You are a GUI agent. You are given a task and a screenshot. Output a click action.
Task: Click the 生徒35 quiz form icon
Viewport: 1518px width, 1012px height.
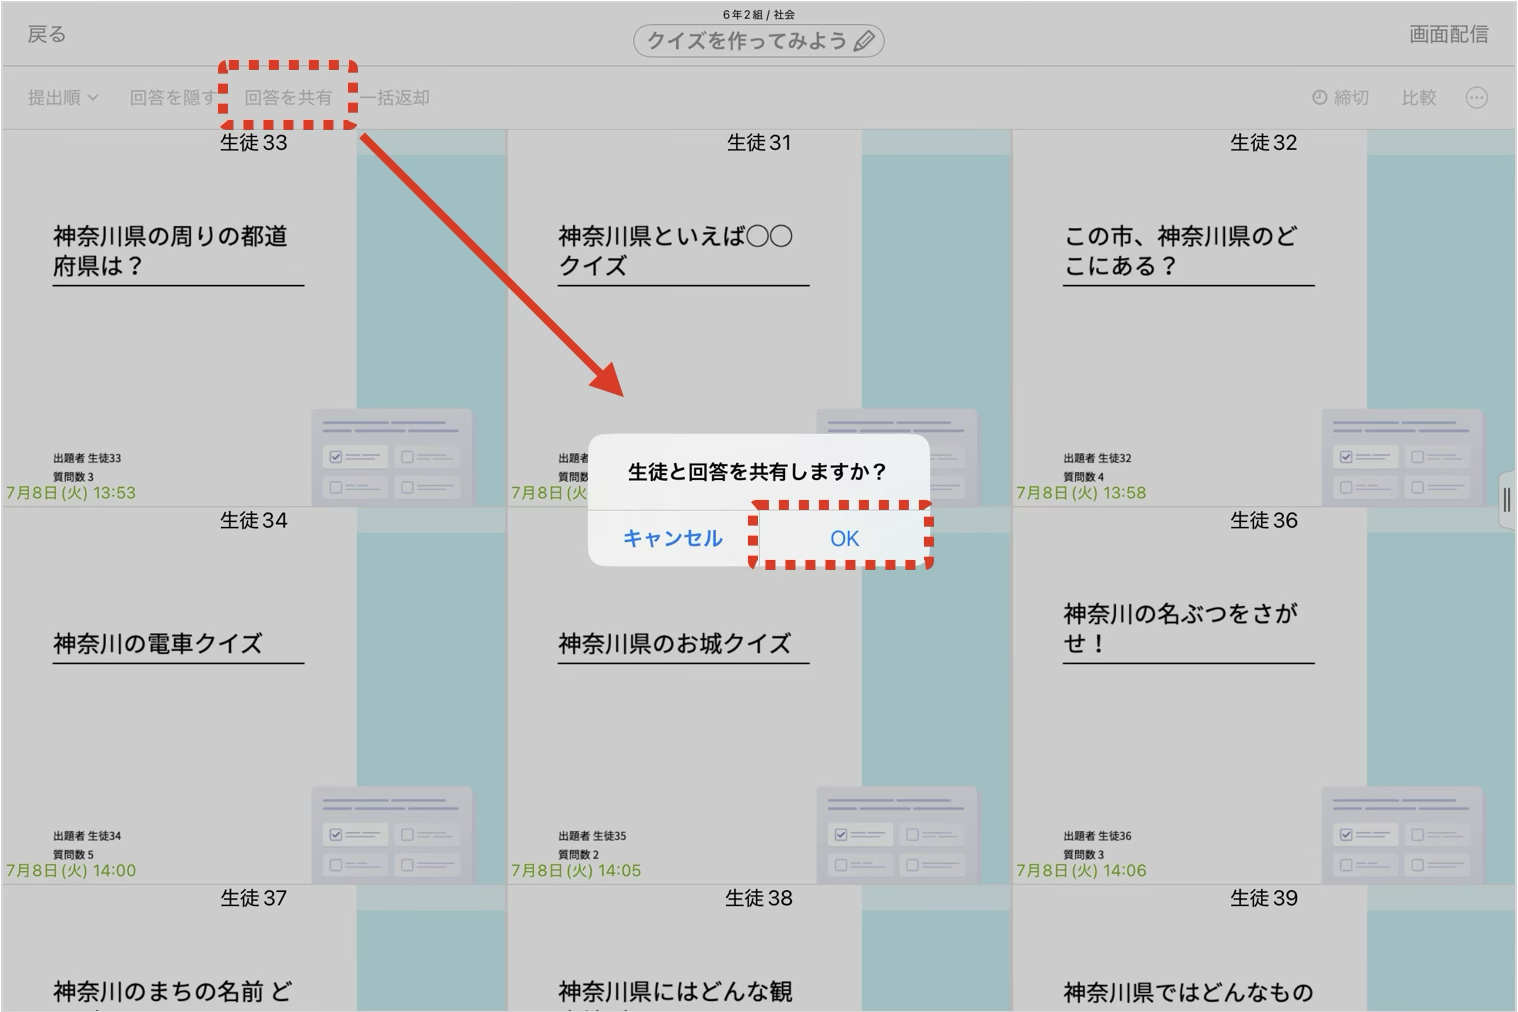click(897, 834)
